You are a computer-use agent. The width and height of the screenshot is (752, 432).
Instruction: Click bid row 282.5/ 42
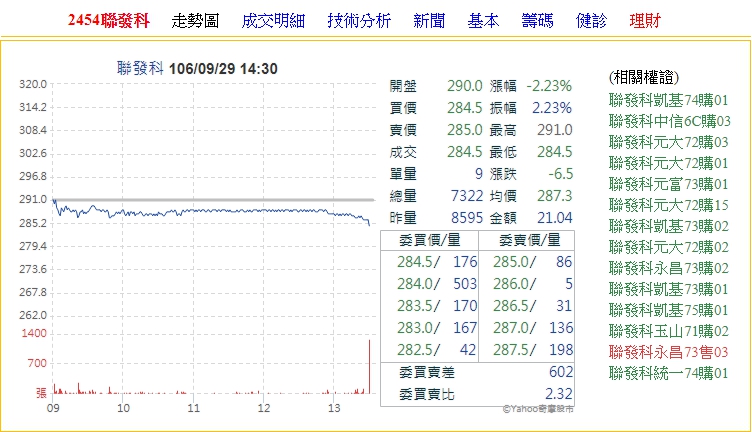pyautogui.click(x=437, y=350)
